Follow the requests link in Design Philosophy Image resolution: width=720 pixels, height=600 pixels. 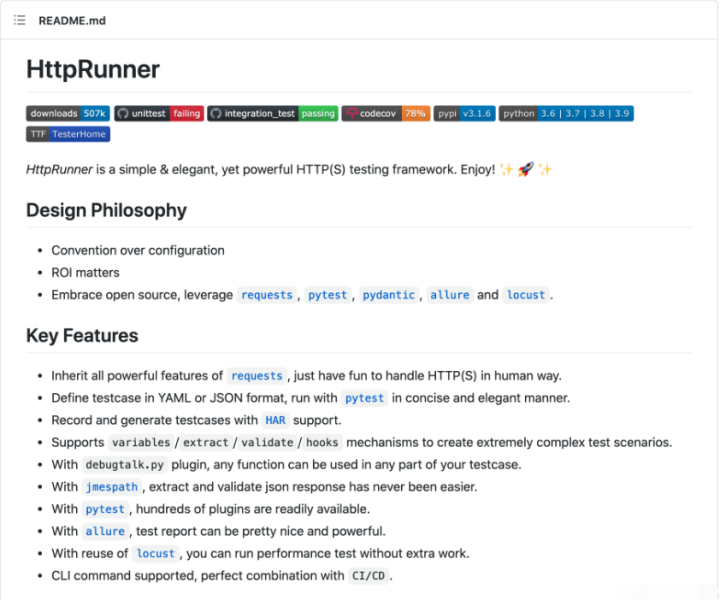pyautogui.click(x=267, y=295)
